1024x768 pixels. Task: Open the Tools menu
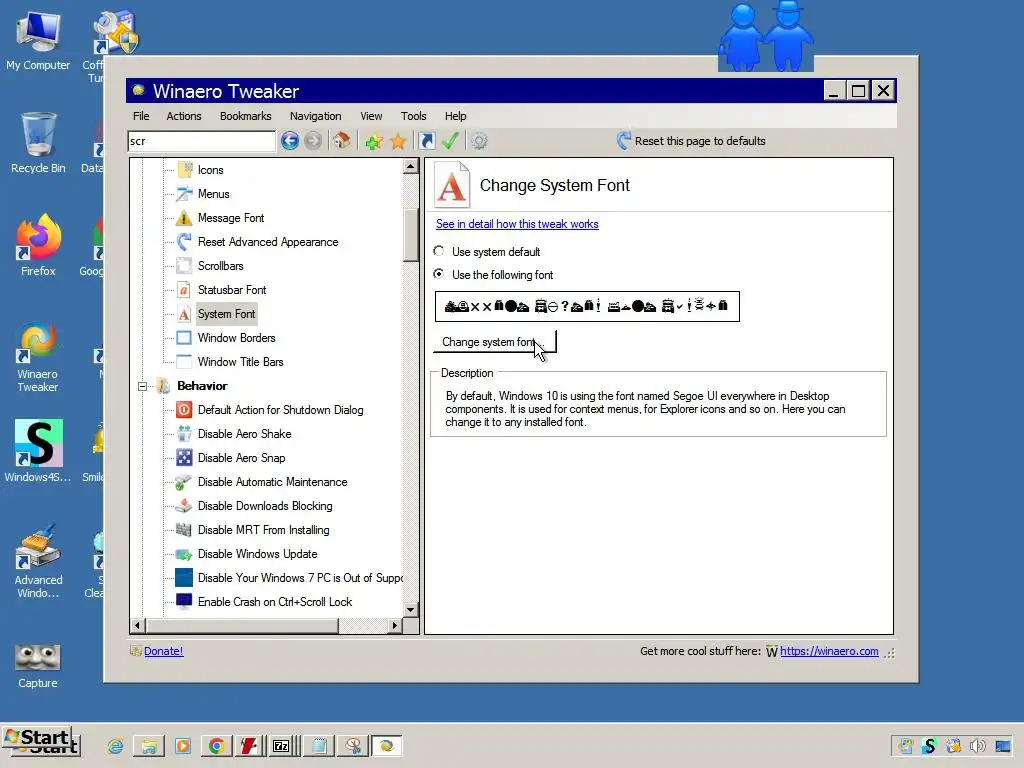pyautogui.click(x=413, y=116)
